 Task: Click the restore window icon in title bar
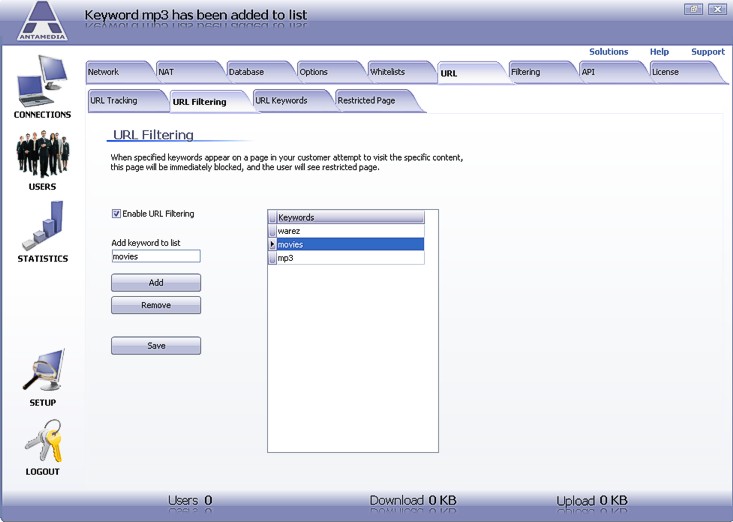click(692, 9)
